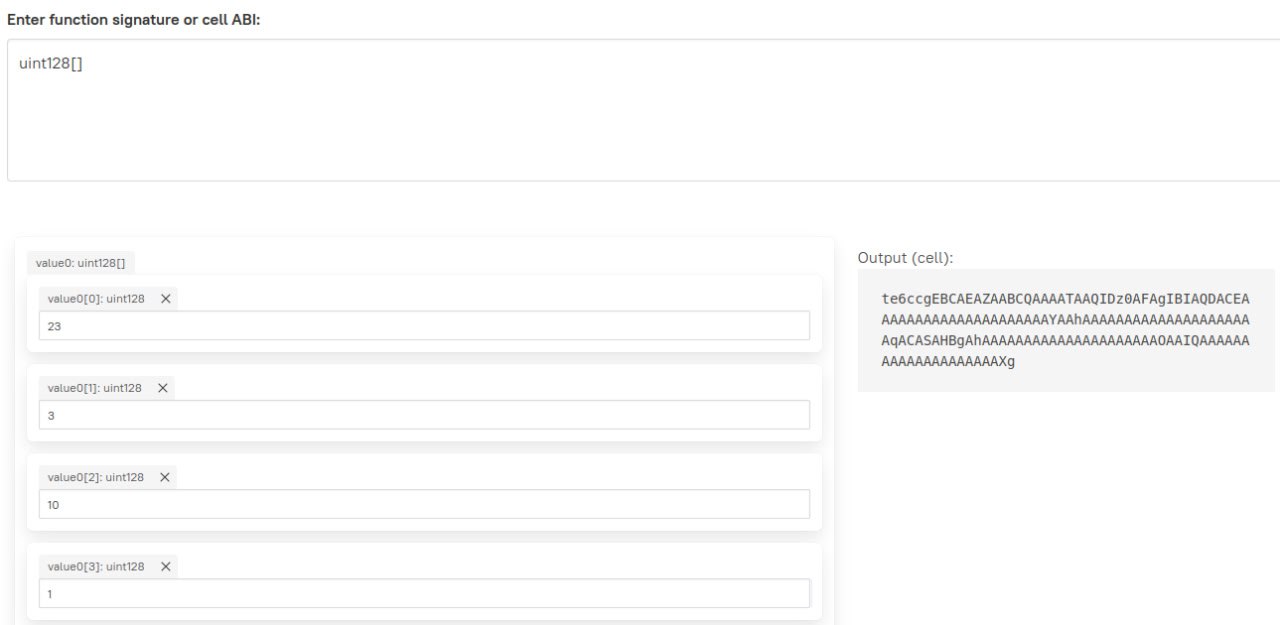Click the 'Enter function signature or cell ABI' heading
1280x625 pixels.
point(133,19)
